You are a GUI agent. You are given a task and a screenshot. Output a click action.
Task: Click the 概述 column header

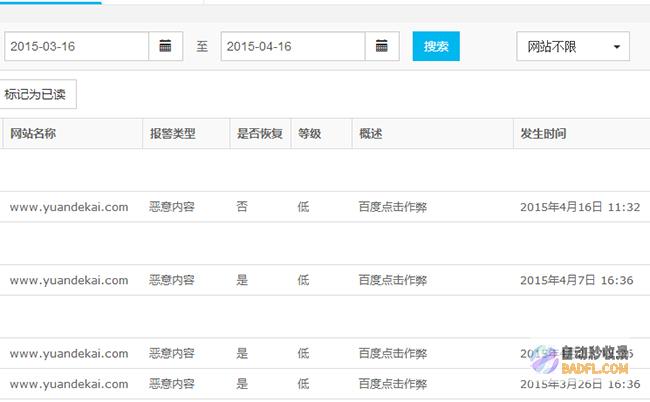(x=371, y=133)
